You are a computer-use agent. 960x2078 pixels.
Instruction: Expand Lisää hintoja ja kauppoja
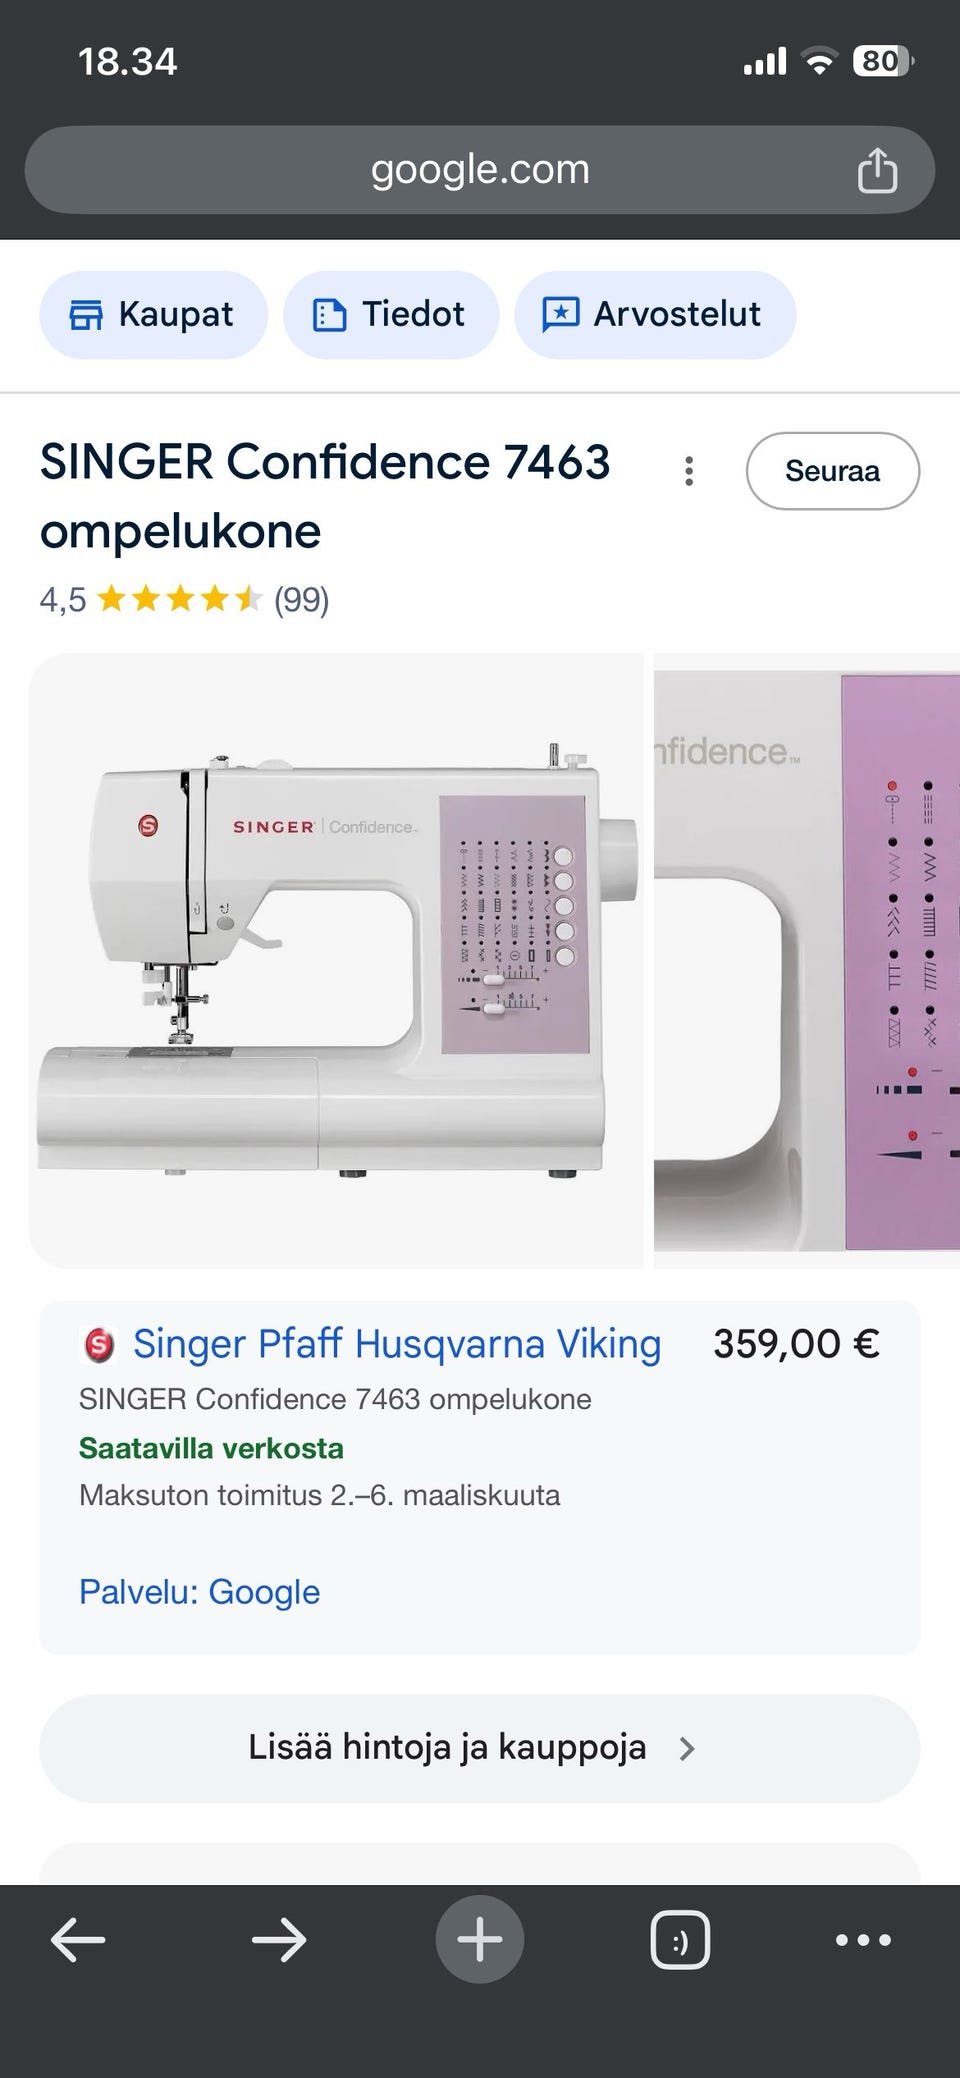tap(450, 1747)
